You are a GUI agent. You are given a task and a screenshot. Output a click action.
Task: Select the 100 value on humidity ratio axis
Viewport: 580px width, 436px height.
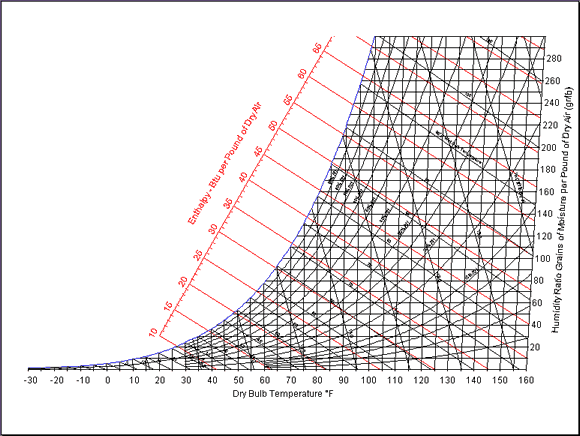[543, 258]
